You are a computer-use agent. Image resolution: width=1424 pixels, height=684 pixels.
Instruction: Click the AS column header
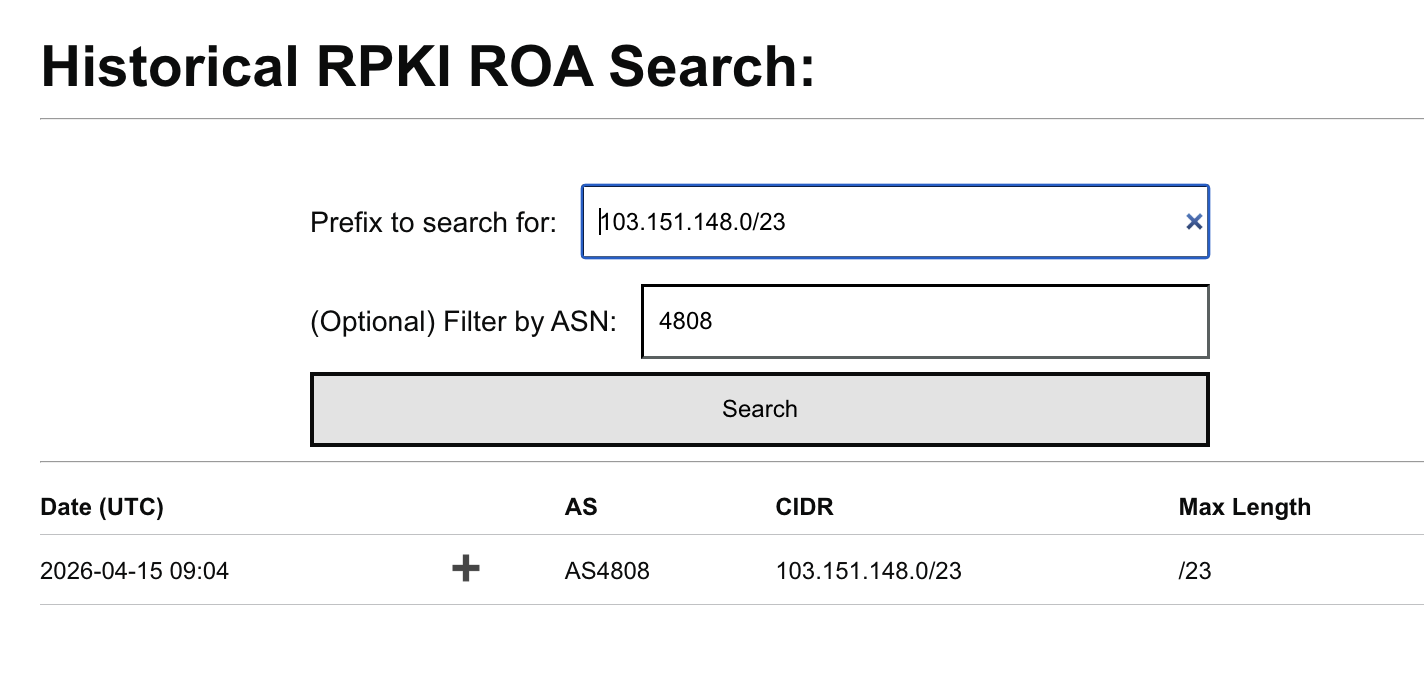pyautogui.click(x=581, y=507)
